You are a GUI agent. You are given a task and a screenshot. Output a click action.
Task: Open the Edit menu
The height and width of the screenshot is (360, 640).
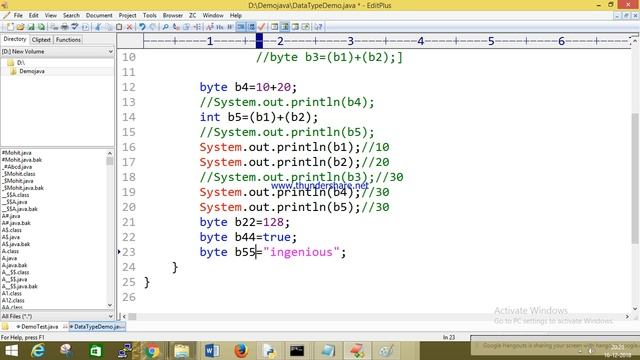[33, 15]
